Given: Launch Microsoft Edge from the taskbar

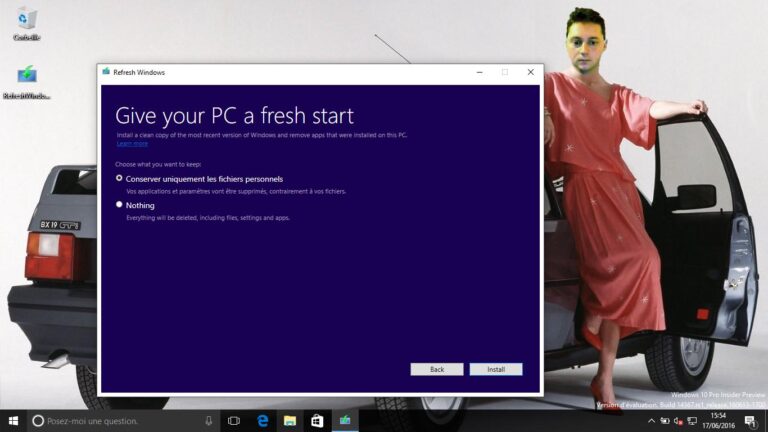Looking at the screenshot, I should (263, 421).
